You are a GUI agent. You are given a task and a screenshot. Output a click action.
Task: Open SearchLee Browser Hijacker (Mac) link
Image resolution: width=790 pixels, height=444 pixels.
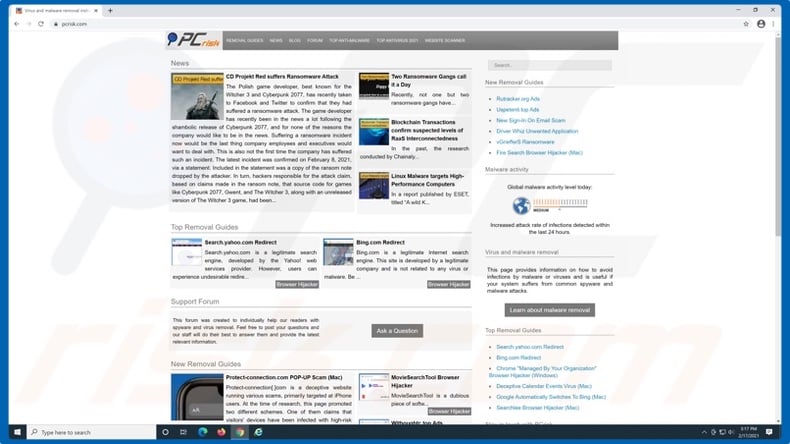538,408
